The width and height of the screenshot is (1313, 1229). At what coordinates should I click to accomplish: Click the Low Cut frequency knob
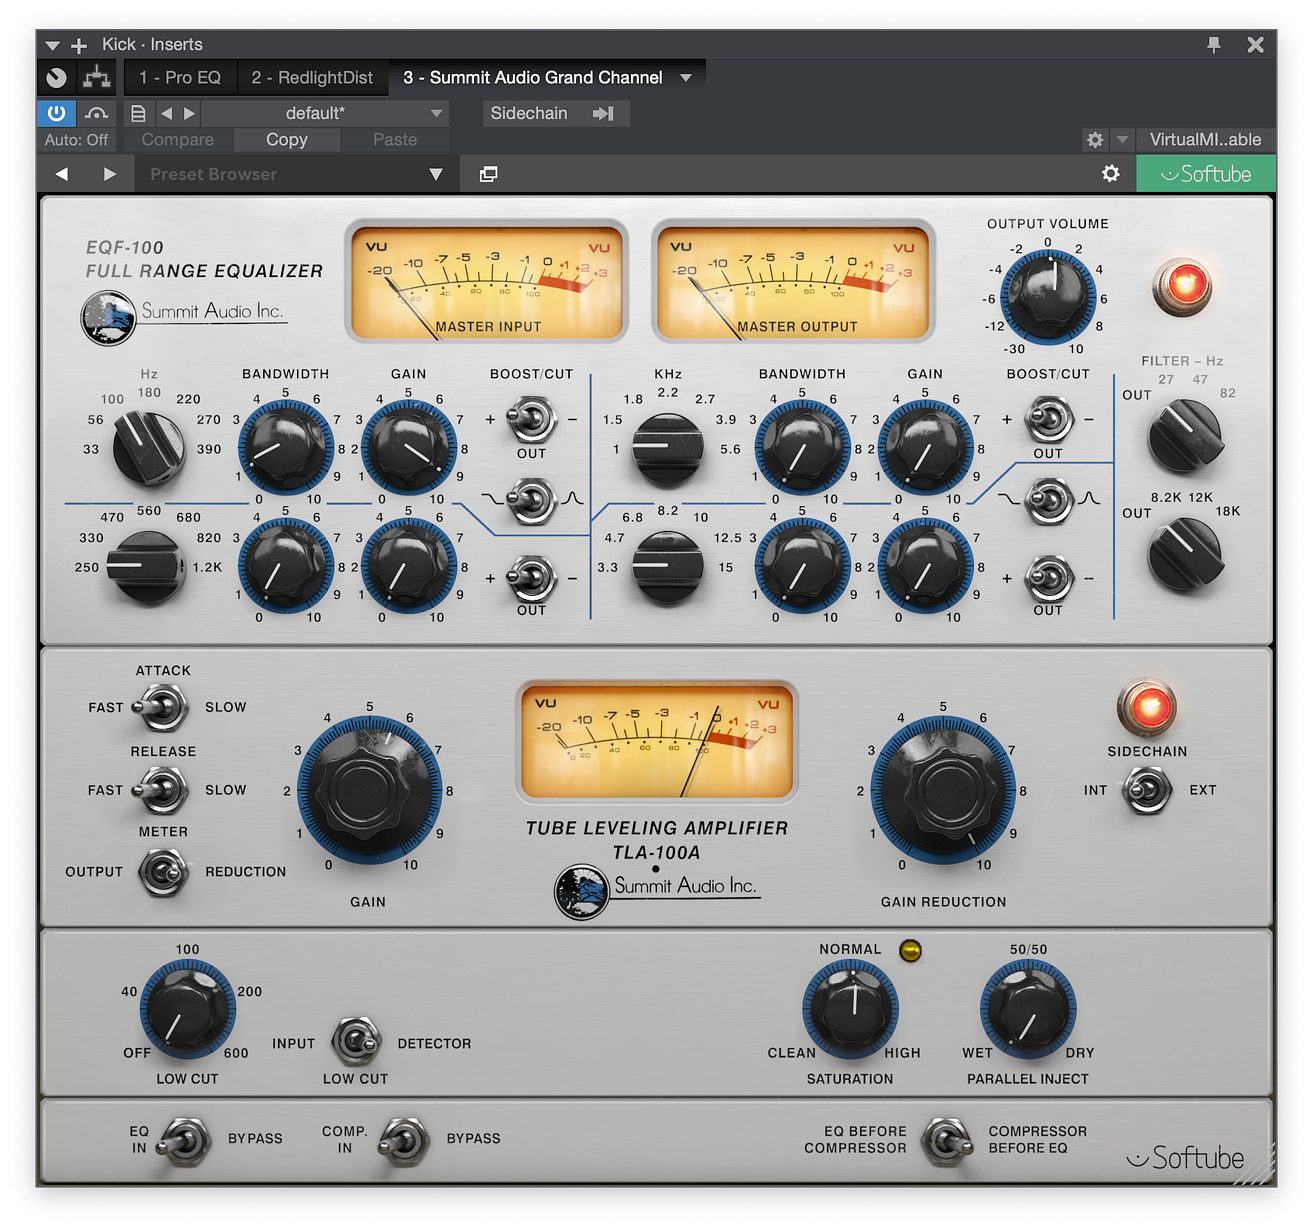(187, 1009)
